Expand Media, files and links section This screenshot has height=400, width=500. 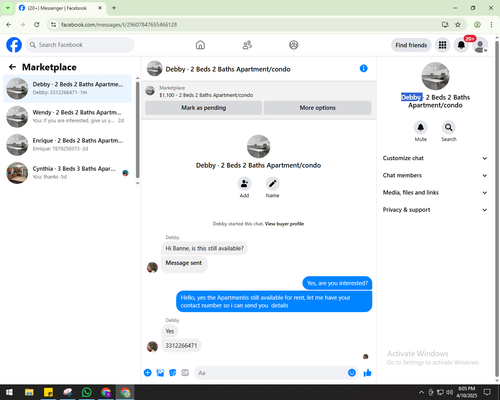pyautogui.click(x=435, y=192)
